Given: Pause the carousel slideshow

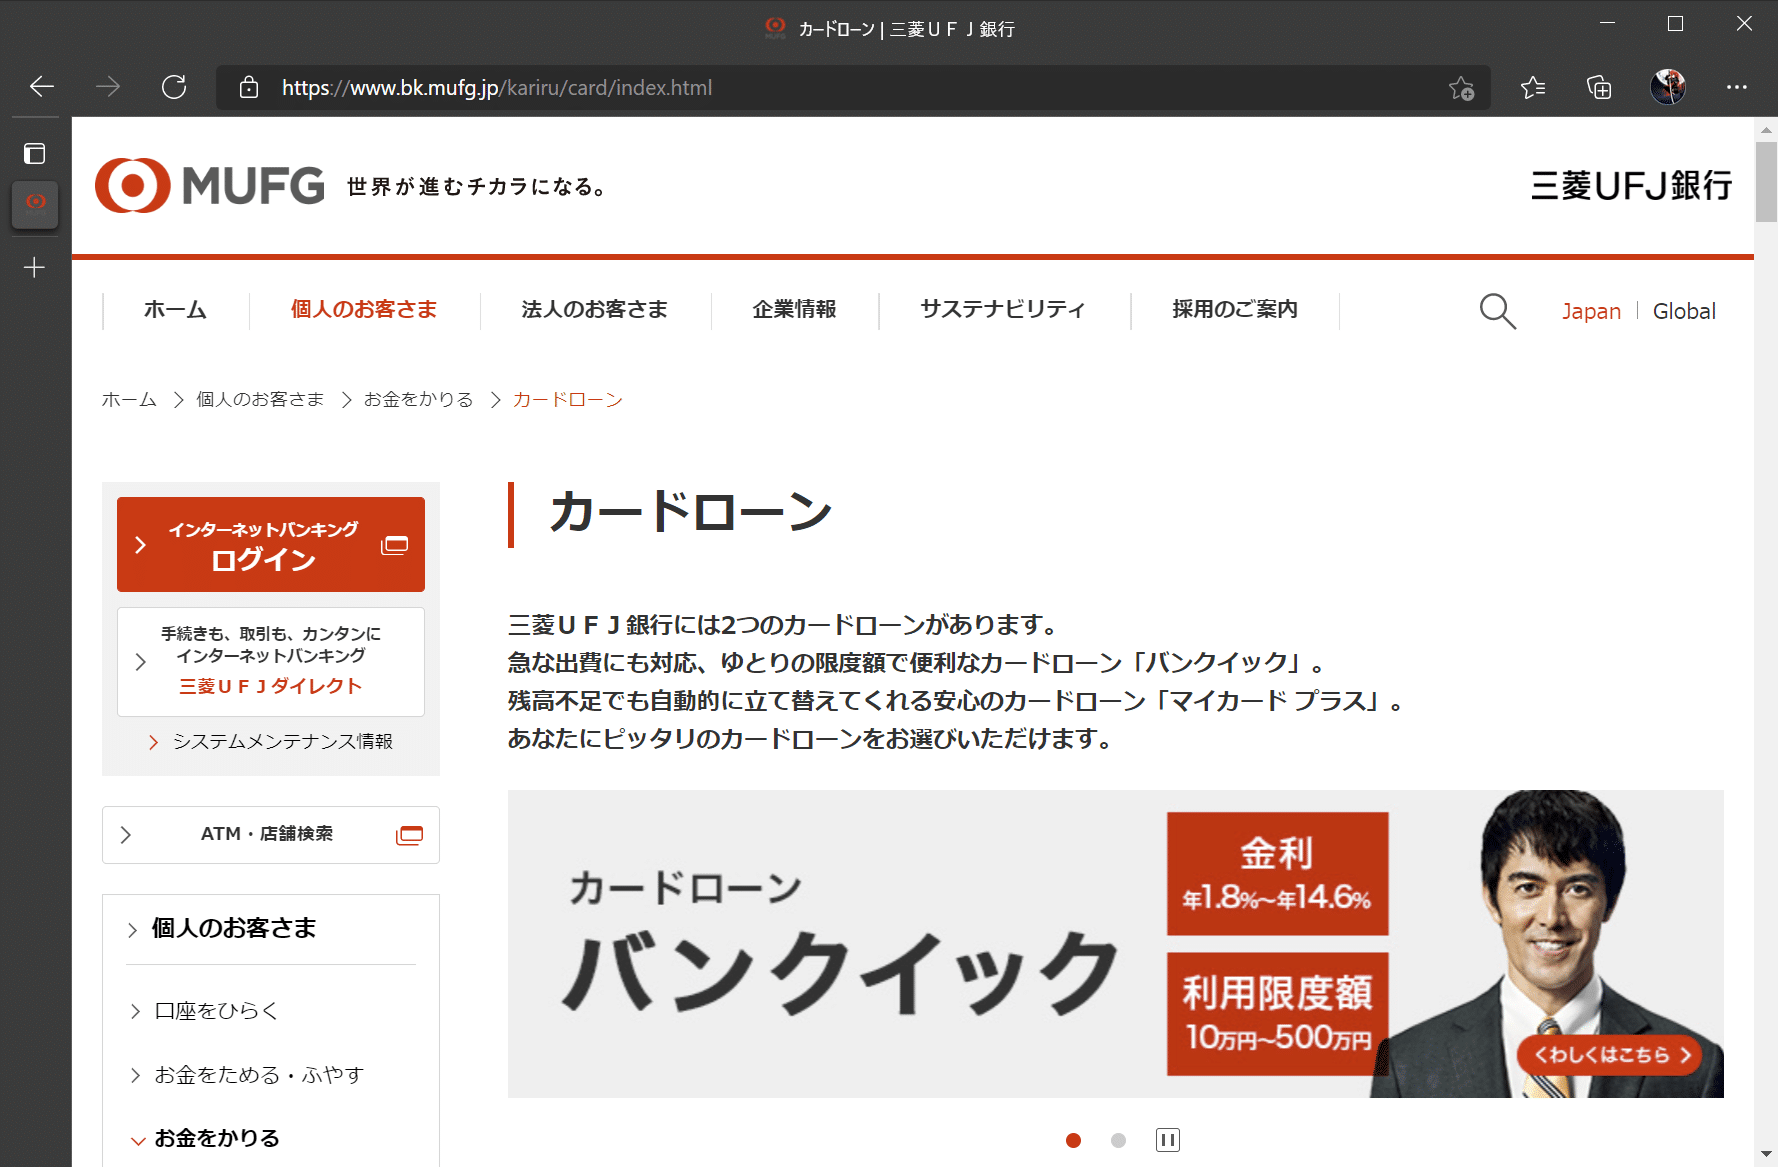Looking at the screenshot, I should (1168, 1140).
